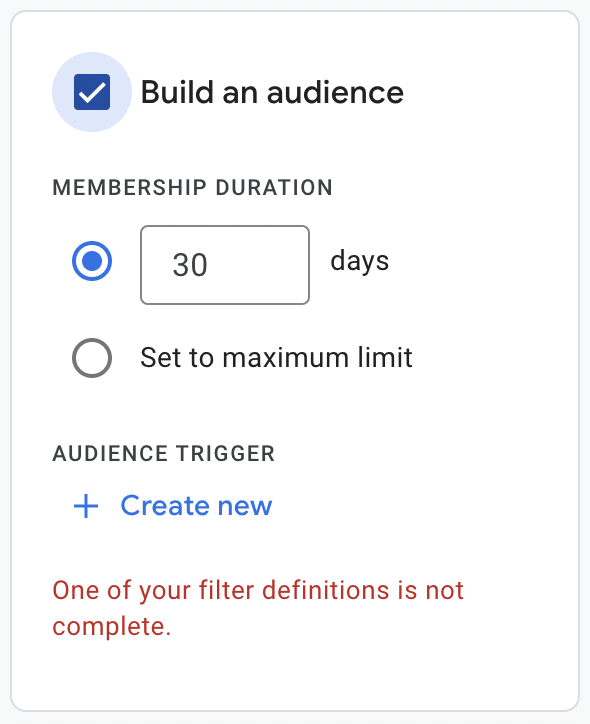This screenshot has height=724, width=590.
Task: Click the AUDIENCE TRIGGER heading
Action: 164,453
